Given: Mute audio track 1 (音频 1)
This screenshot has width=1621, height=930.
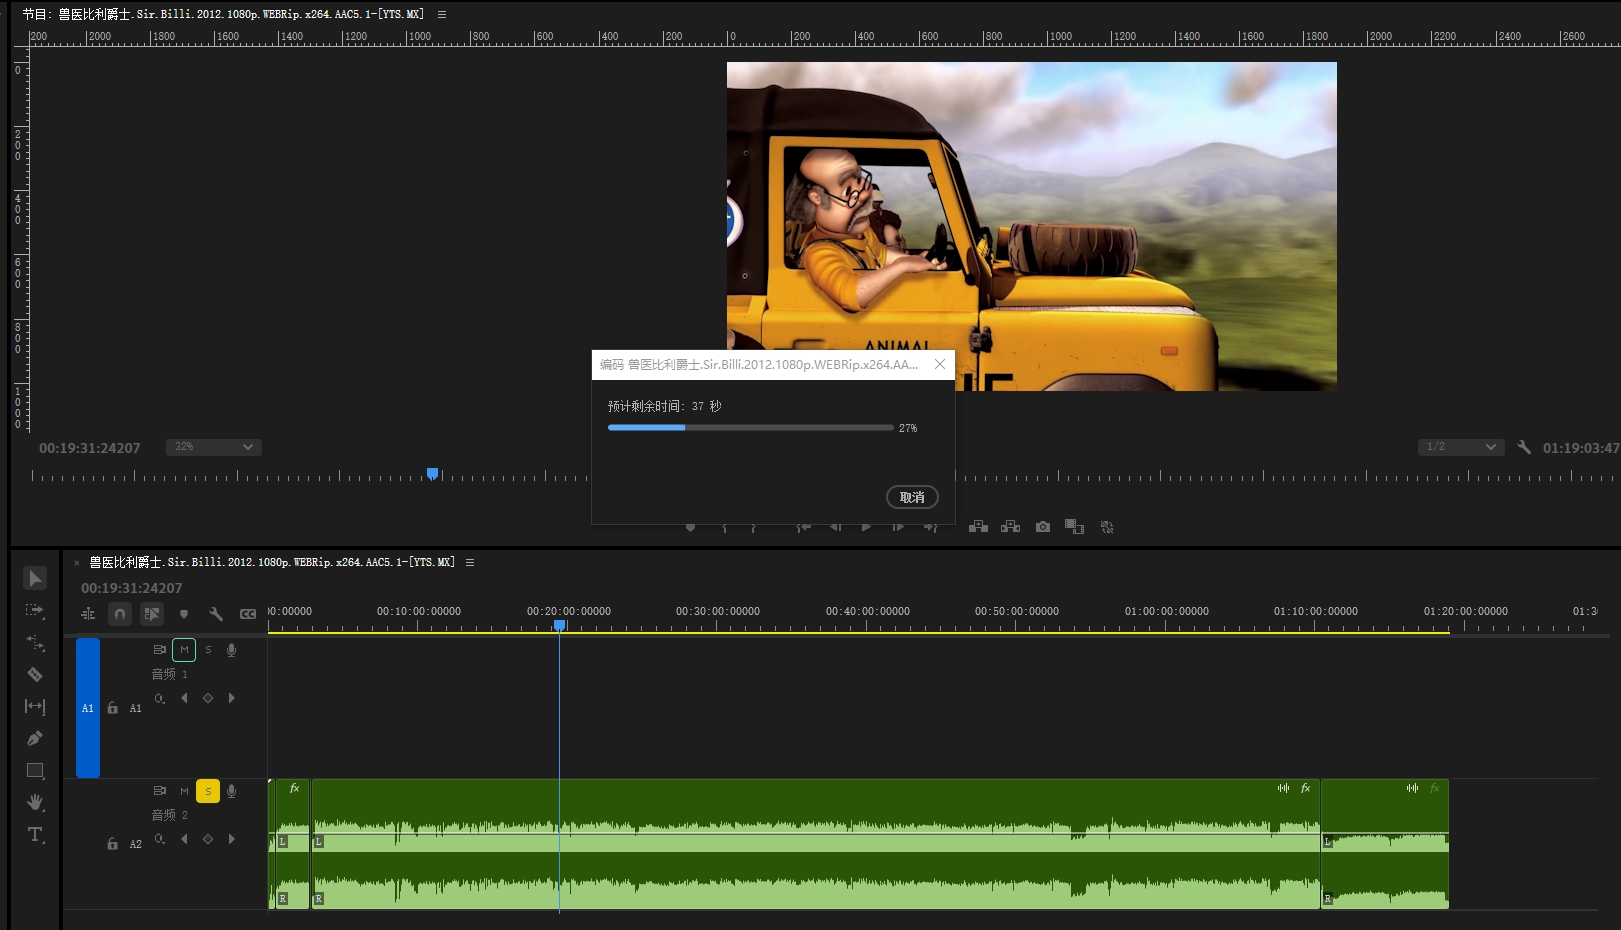Looking at the screenshot, I should point(184,650).
